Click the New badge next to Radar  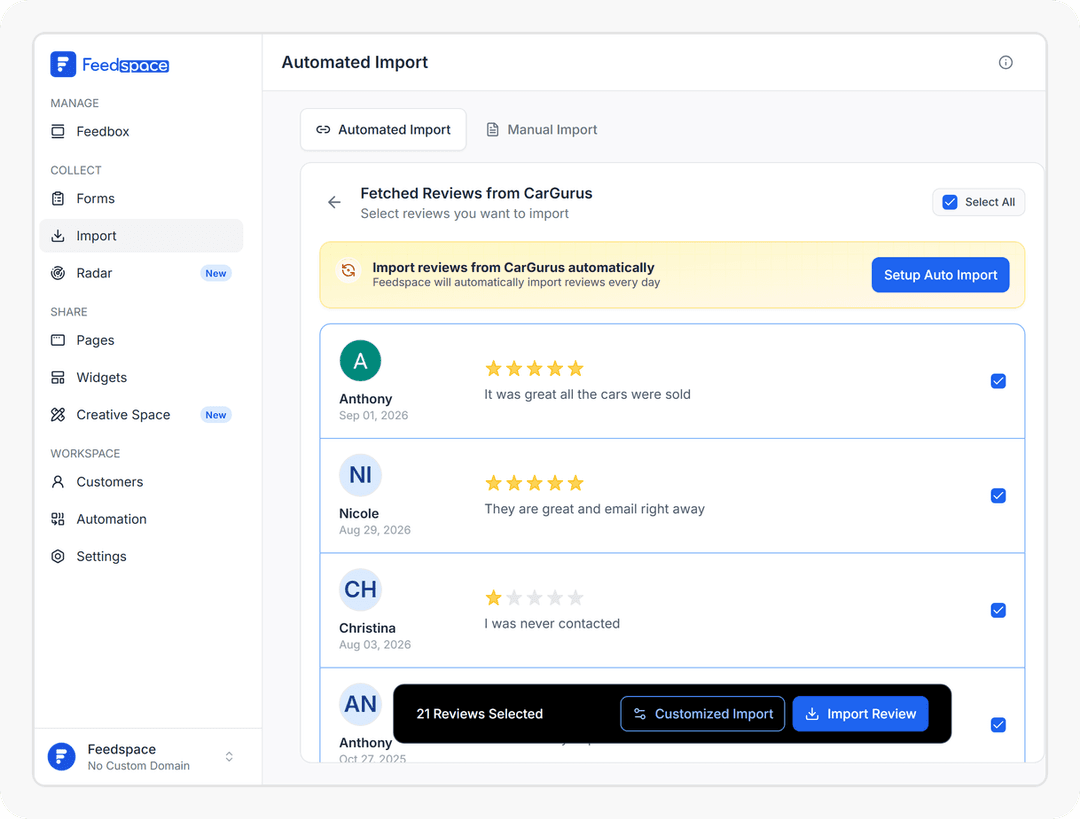pos(216,273)
